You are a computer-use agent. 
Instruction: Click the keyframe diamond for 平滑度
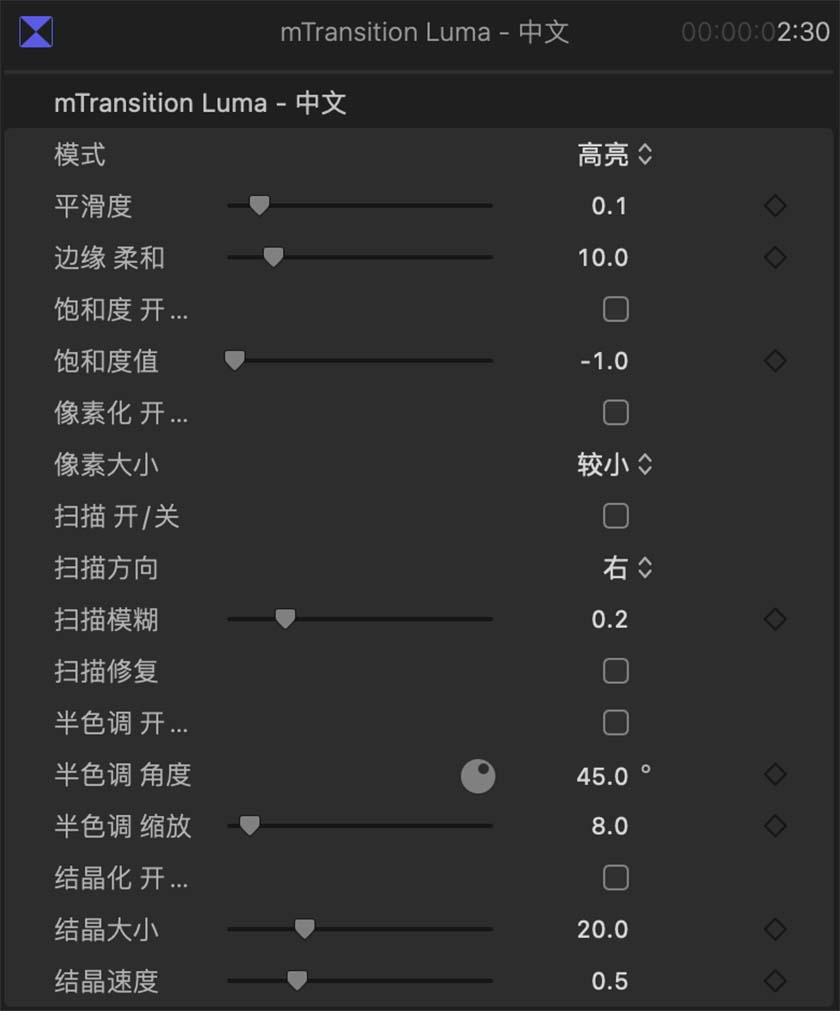pyautogui.click(x=775, y=206)
